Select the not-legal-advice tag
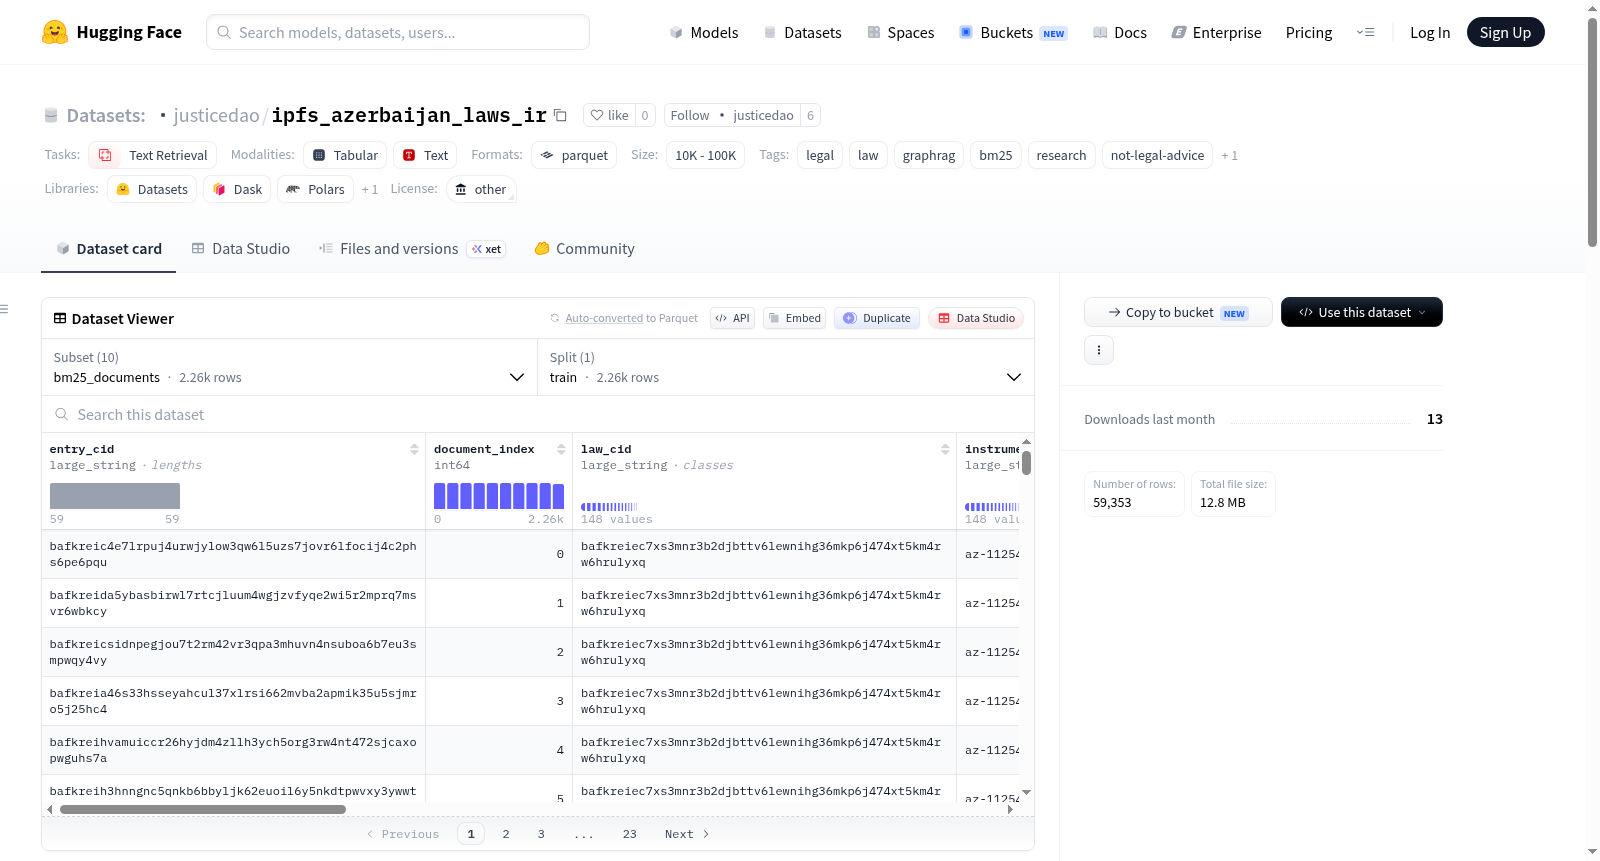This screenshot has width=1600, height=861. [x=1157, y=155]
